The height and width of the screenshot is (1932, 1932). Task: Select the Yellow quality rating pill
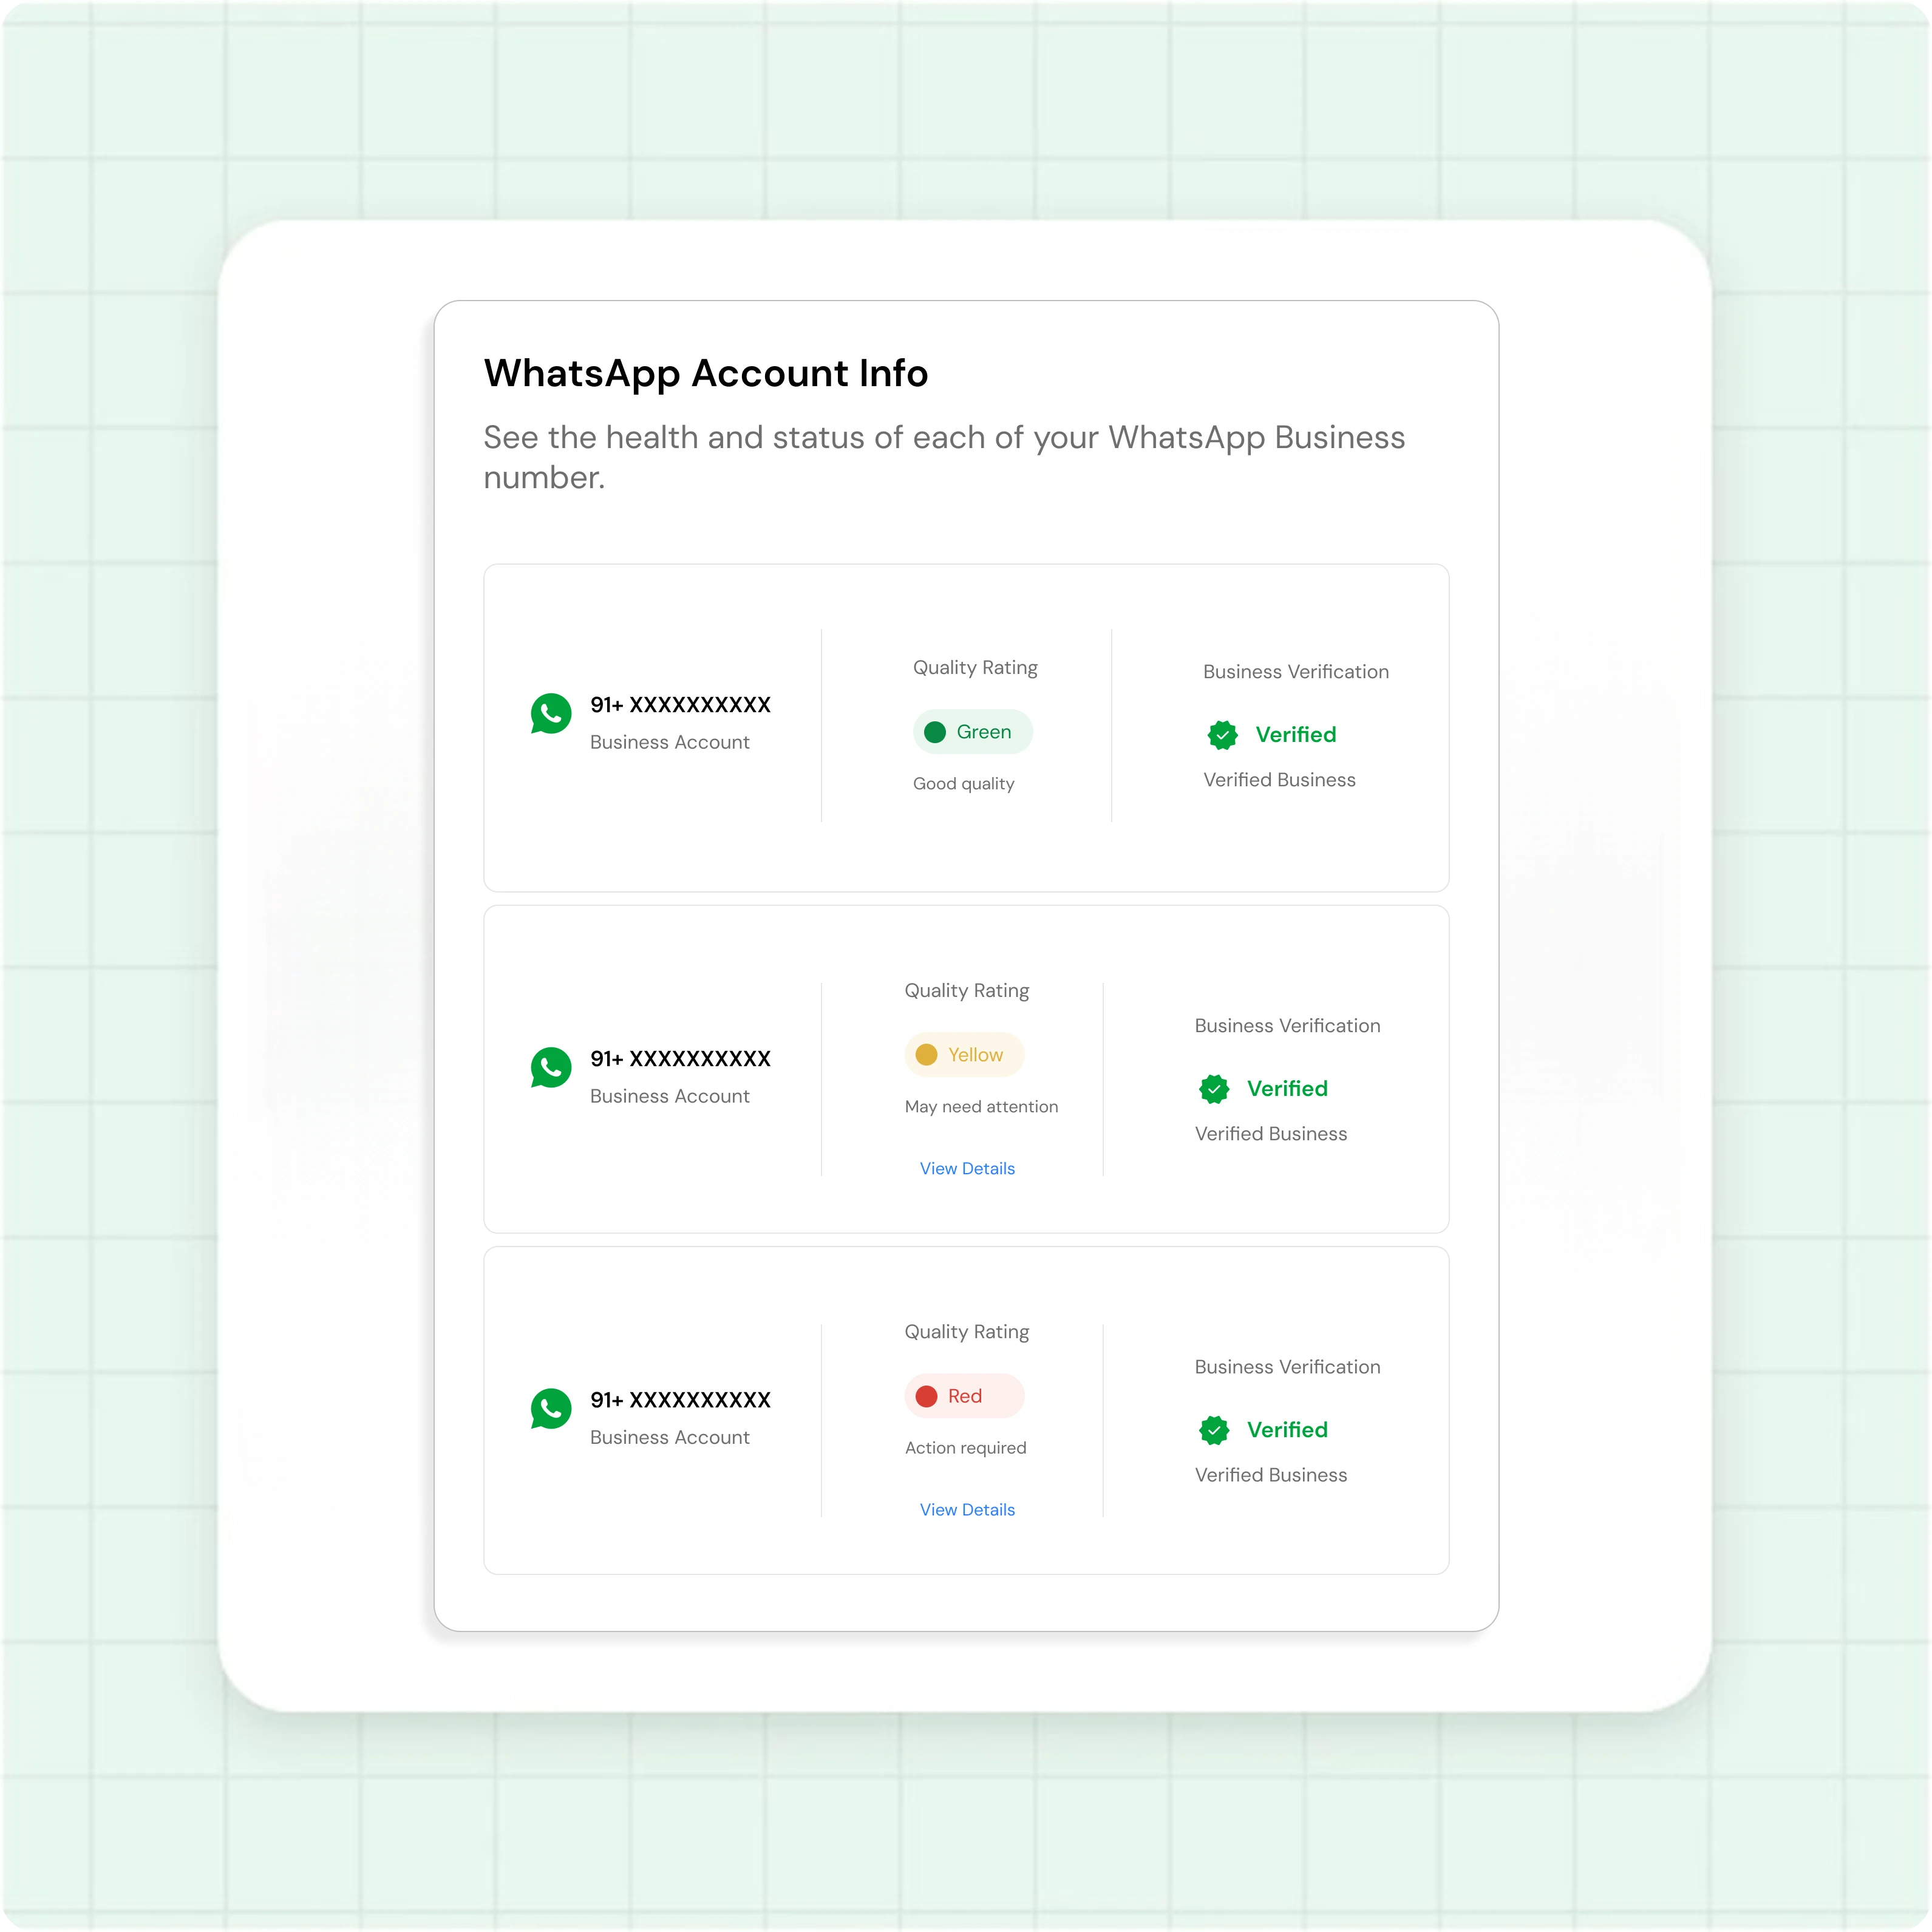click(964, 1055)
